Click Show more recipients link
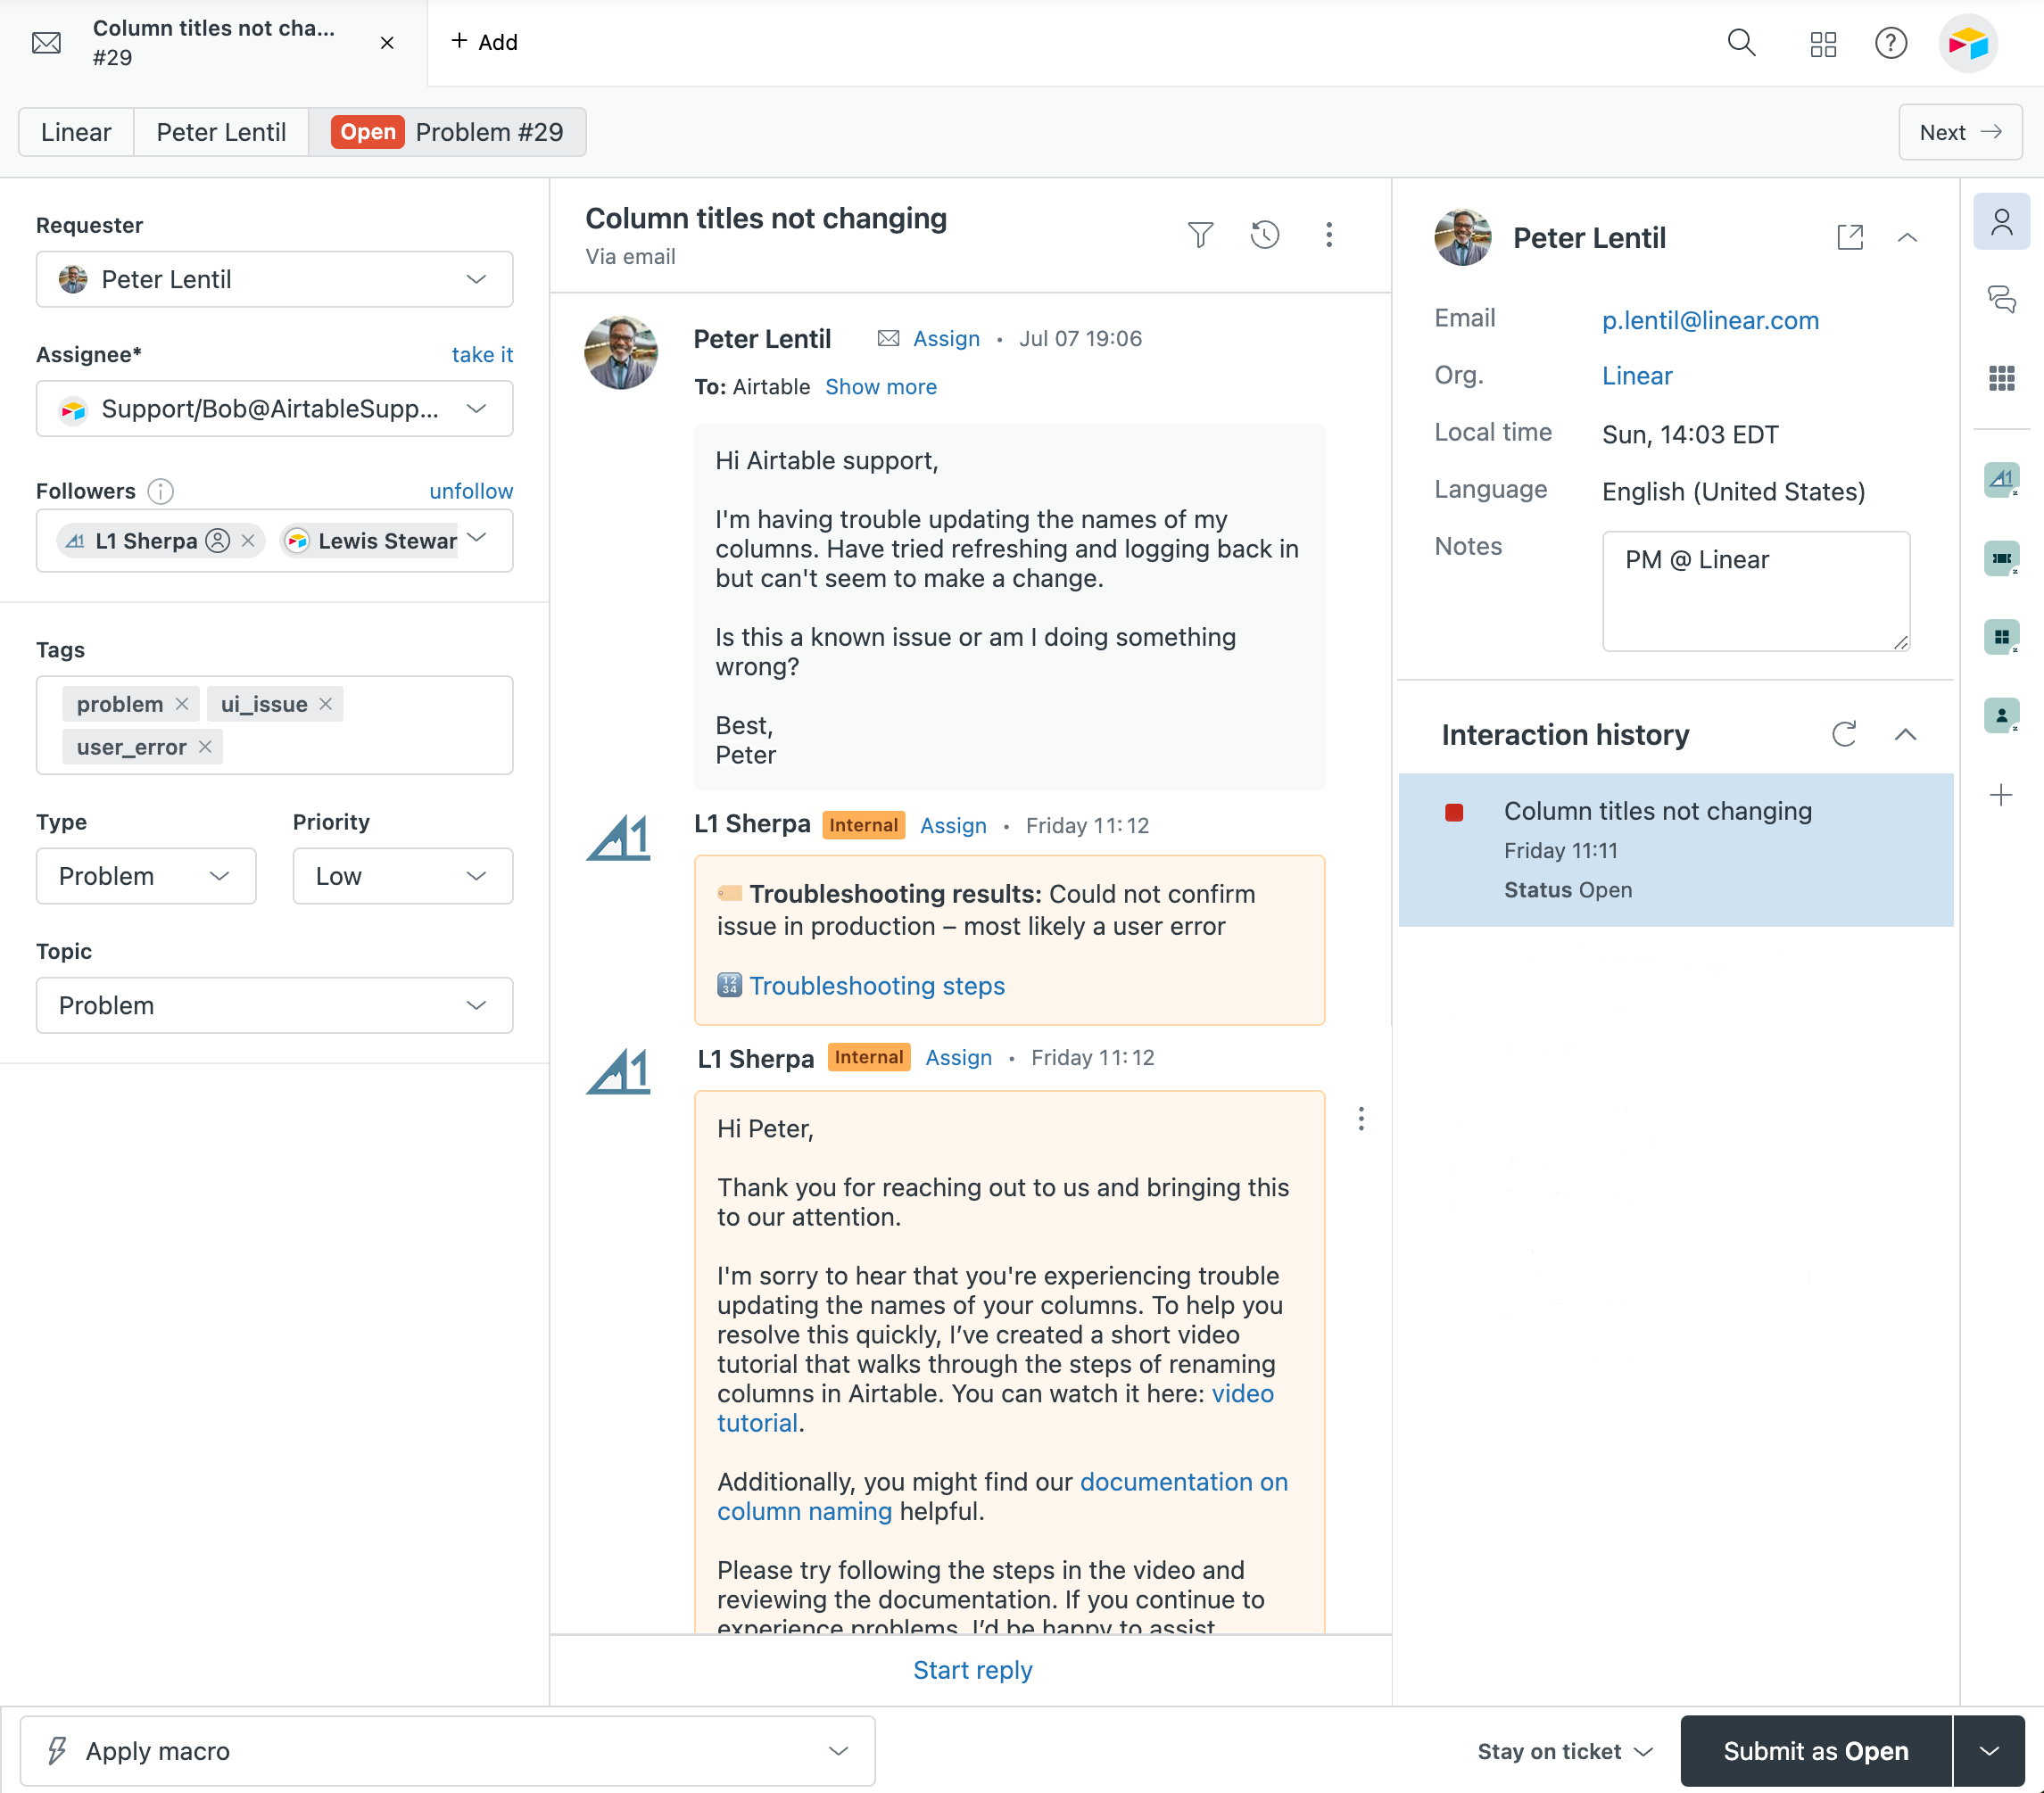Viewport: 2044px width, 1793px height. pyautogui.click(x=881, y=387)
